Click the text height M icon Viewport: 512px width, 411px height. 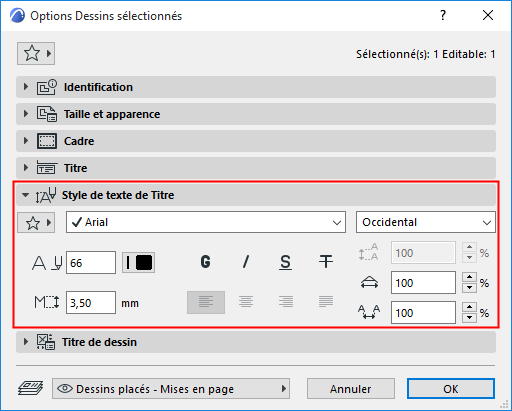(47, 302)
